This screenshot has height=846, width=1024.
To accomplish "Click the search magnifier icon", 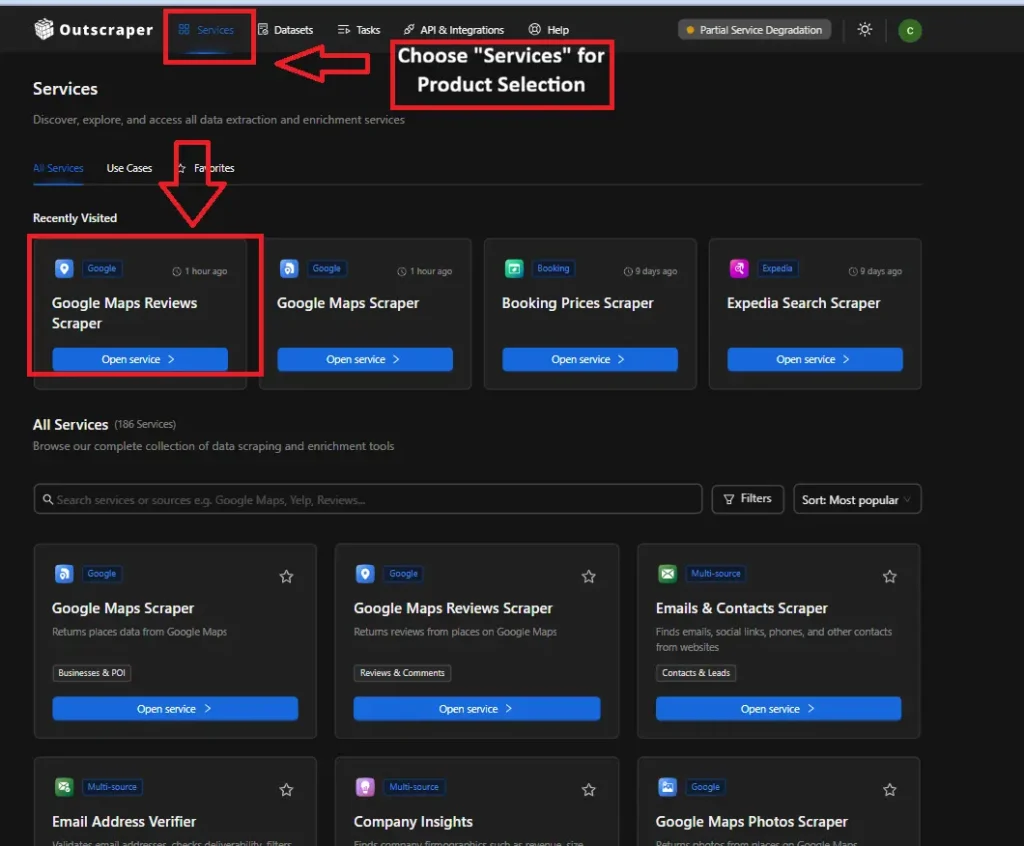I will click(48, 499).
